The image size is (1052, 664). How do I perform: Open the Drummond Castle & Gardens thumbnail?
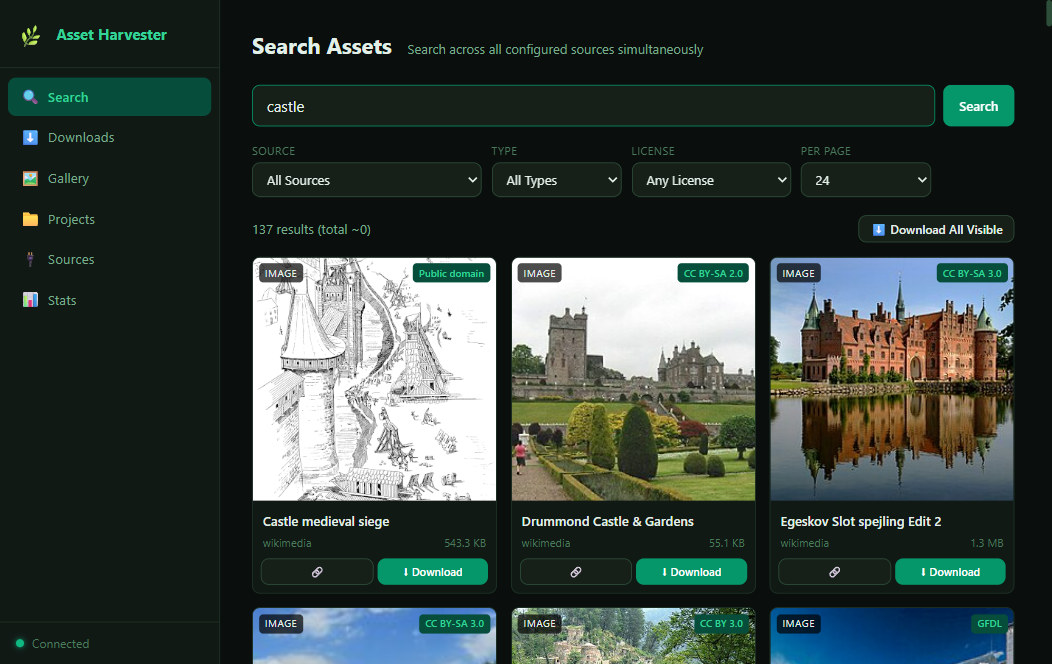633,380
